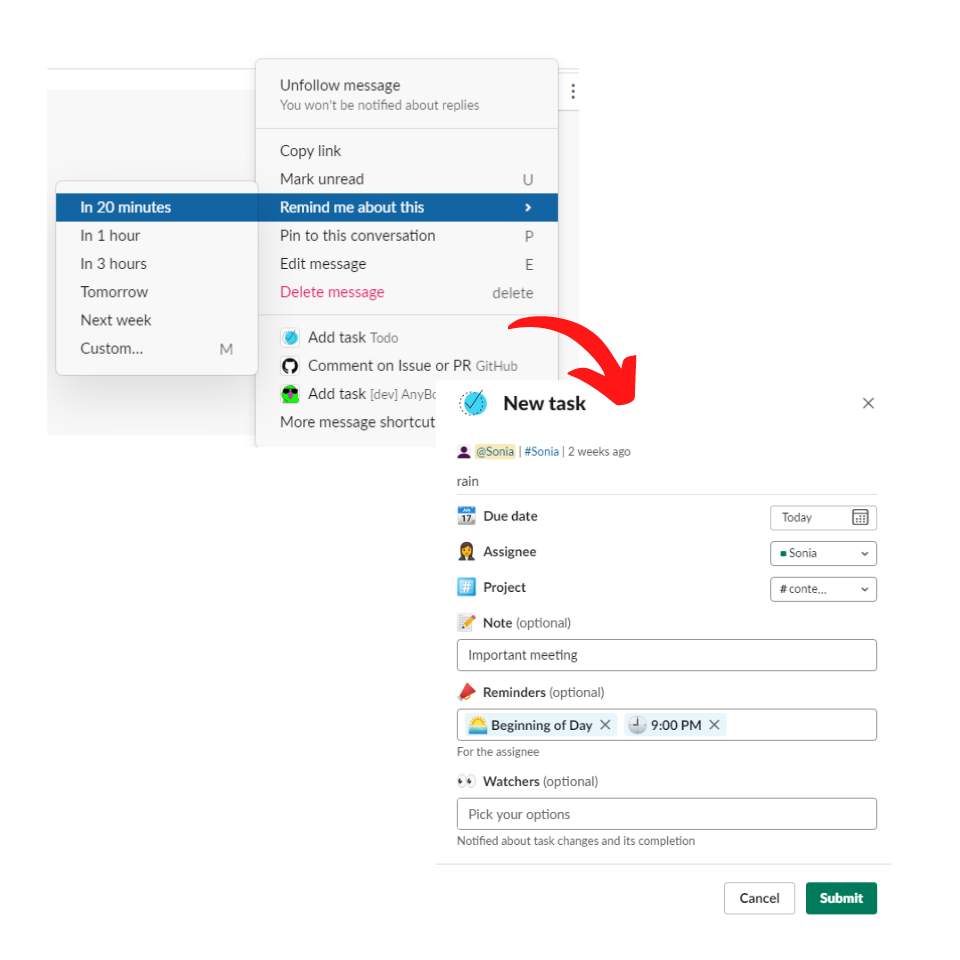Click the megaphone icon beside Reminders
This screenshot has width=960, height=960.
tap(466, 691)
